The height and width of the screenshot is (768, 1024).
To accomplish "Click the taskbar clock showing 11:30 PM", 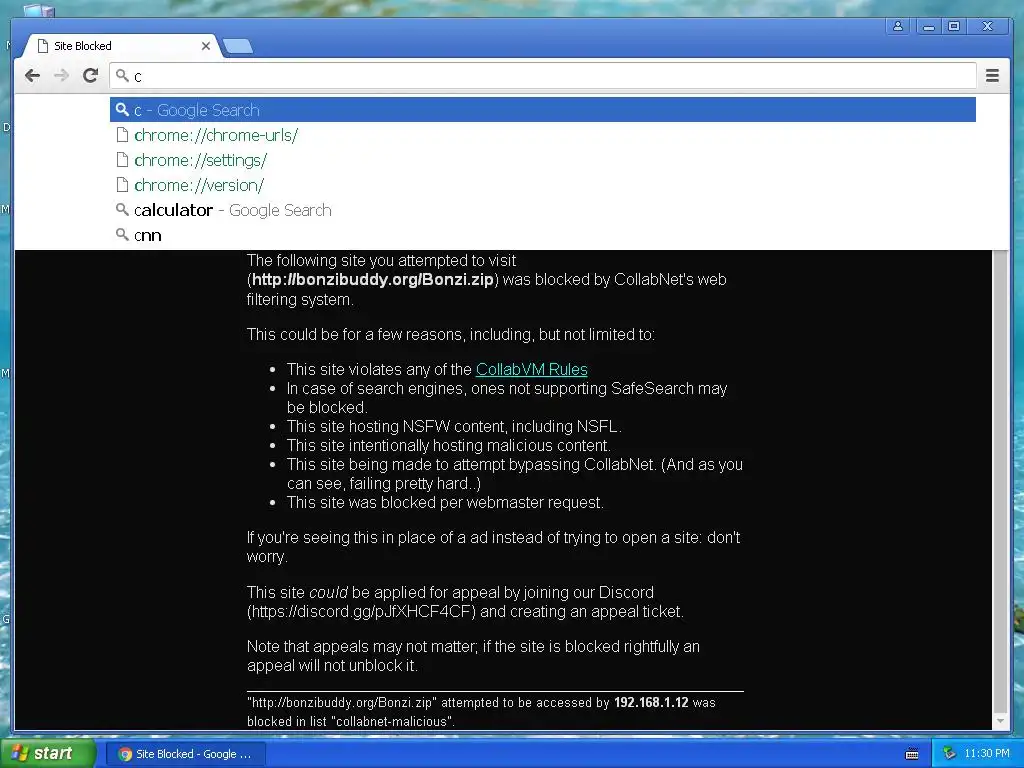I will point(987,754).
